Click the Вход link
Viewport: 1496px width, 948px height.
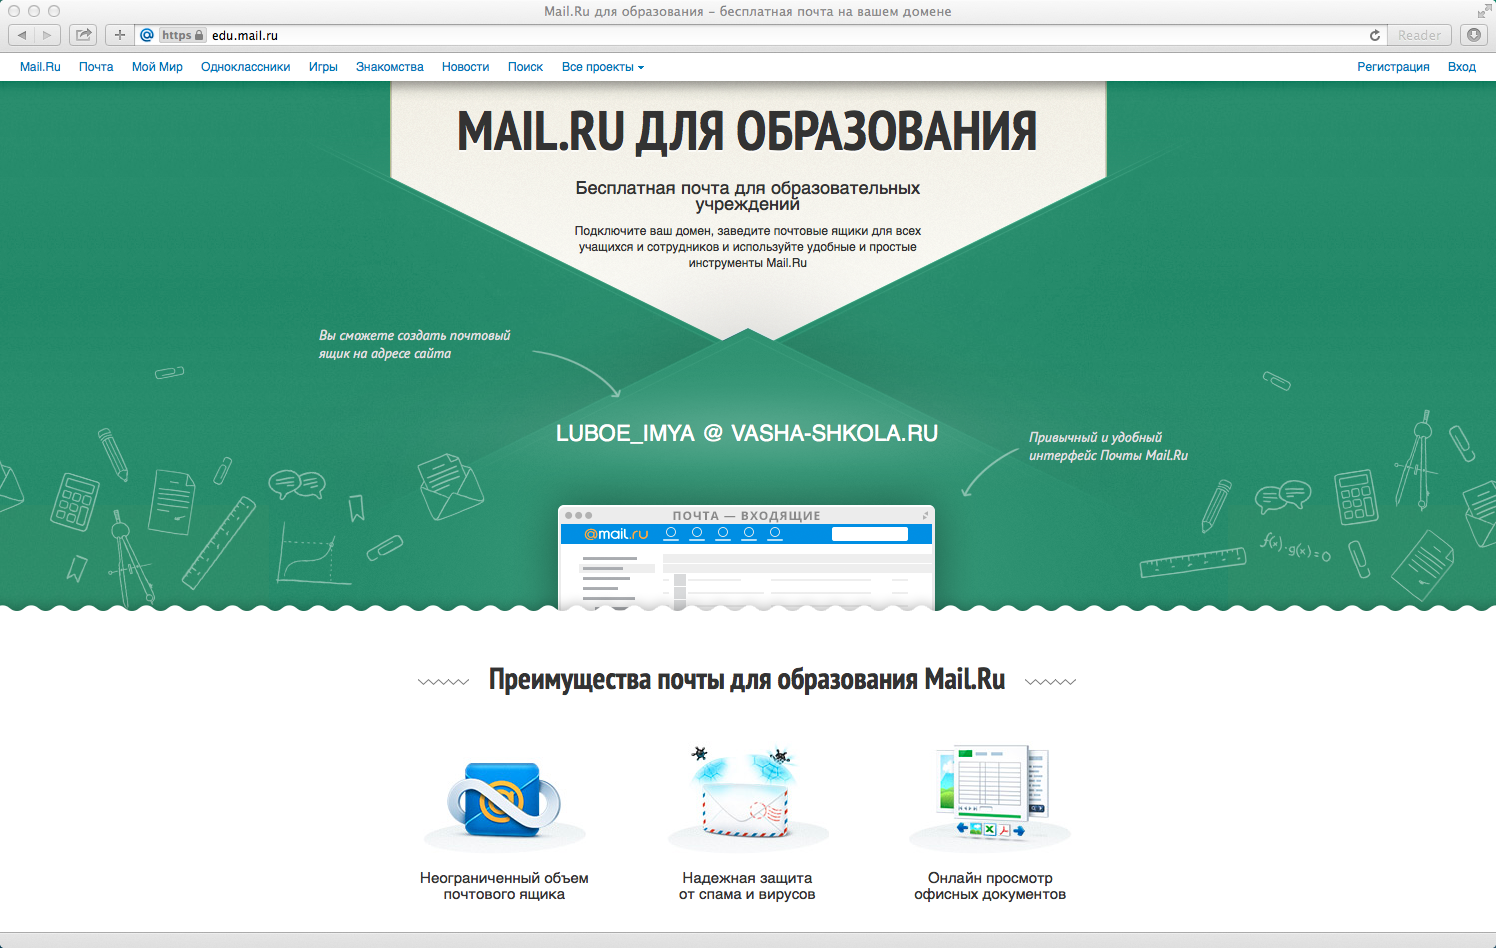[x=1461, y=67]
